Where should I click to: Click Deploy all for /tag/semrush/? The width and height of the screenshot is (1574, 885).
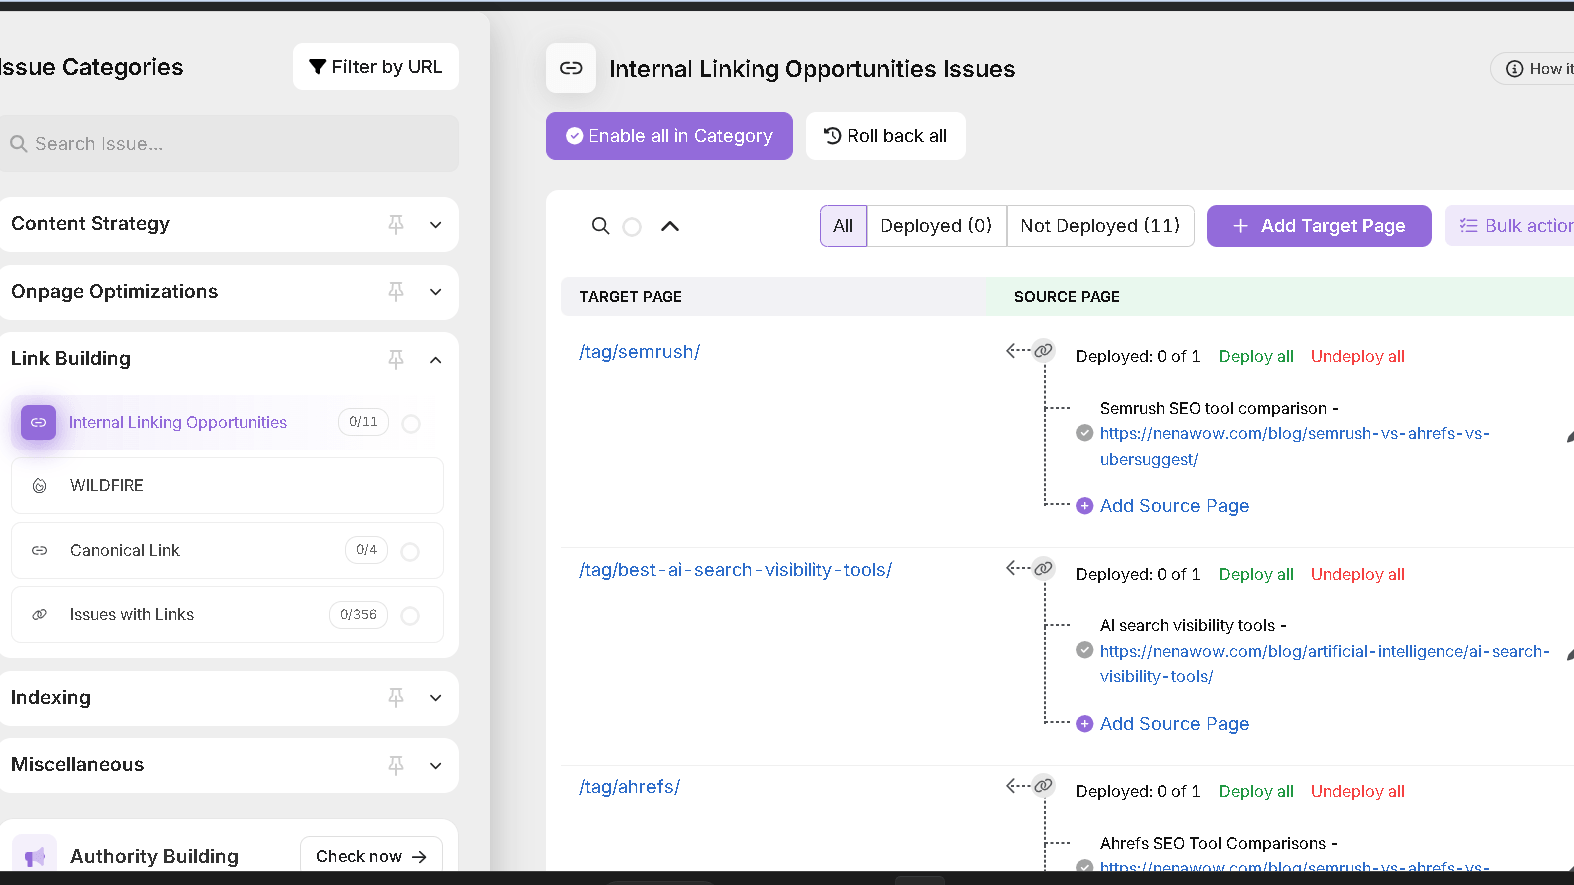point(1256,356)
